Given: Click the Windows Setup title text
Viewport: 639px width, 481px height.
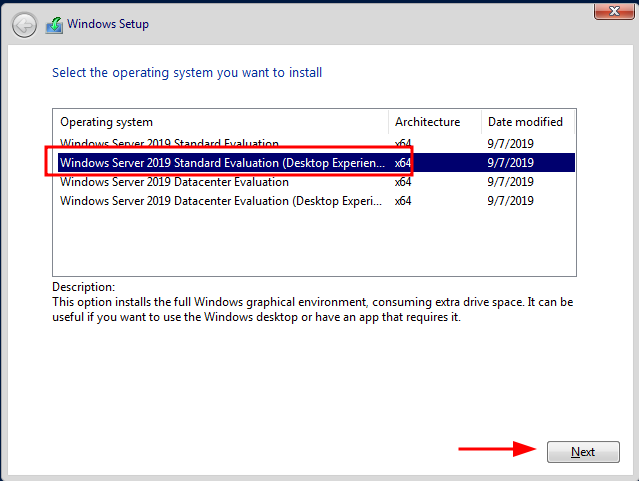Looking at the screenshot, I should coord(108,24).
